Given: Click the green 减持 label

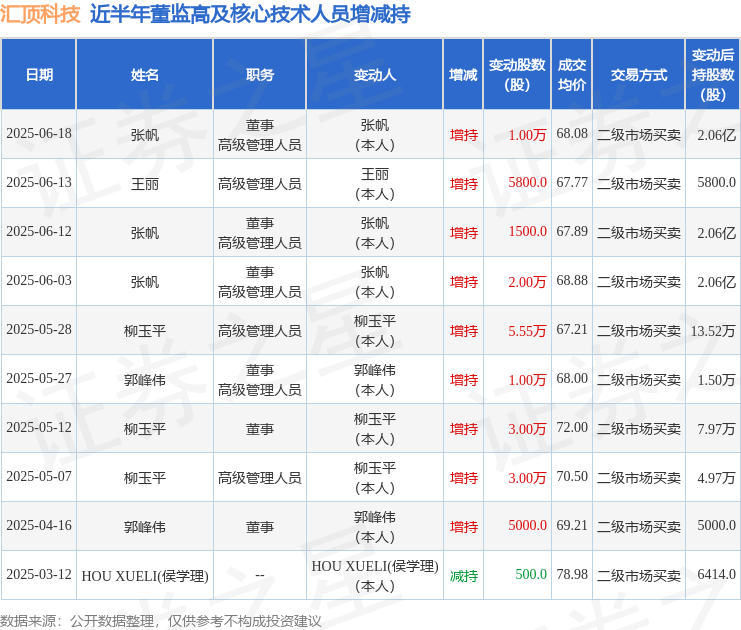Looking at the screenshot, I should pyautogui.click(x=464, y=576).
